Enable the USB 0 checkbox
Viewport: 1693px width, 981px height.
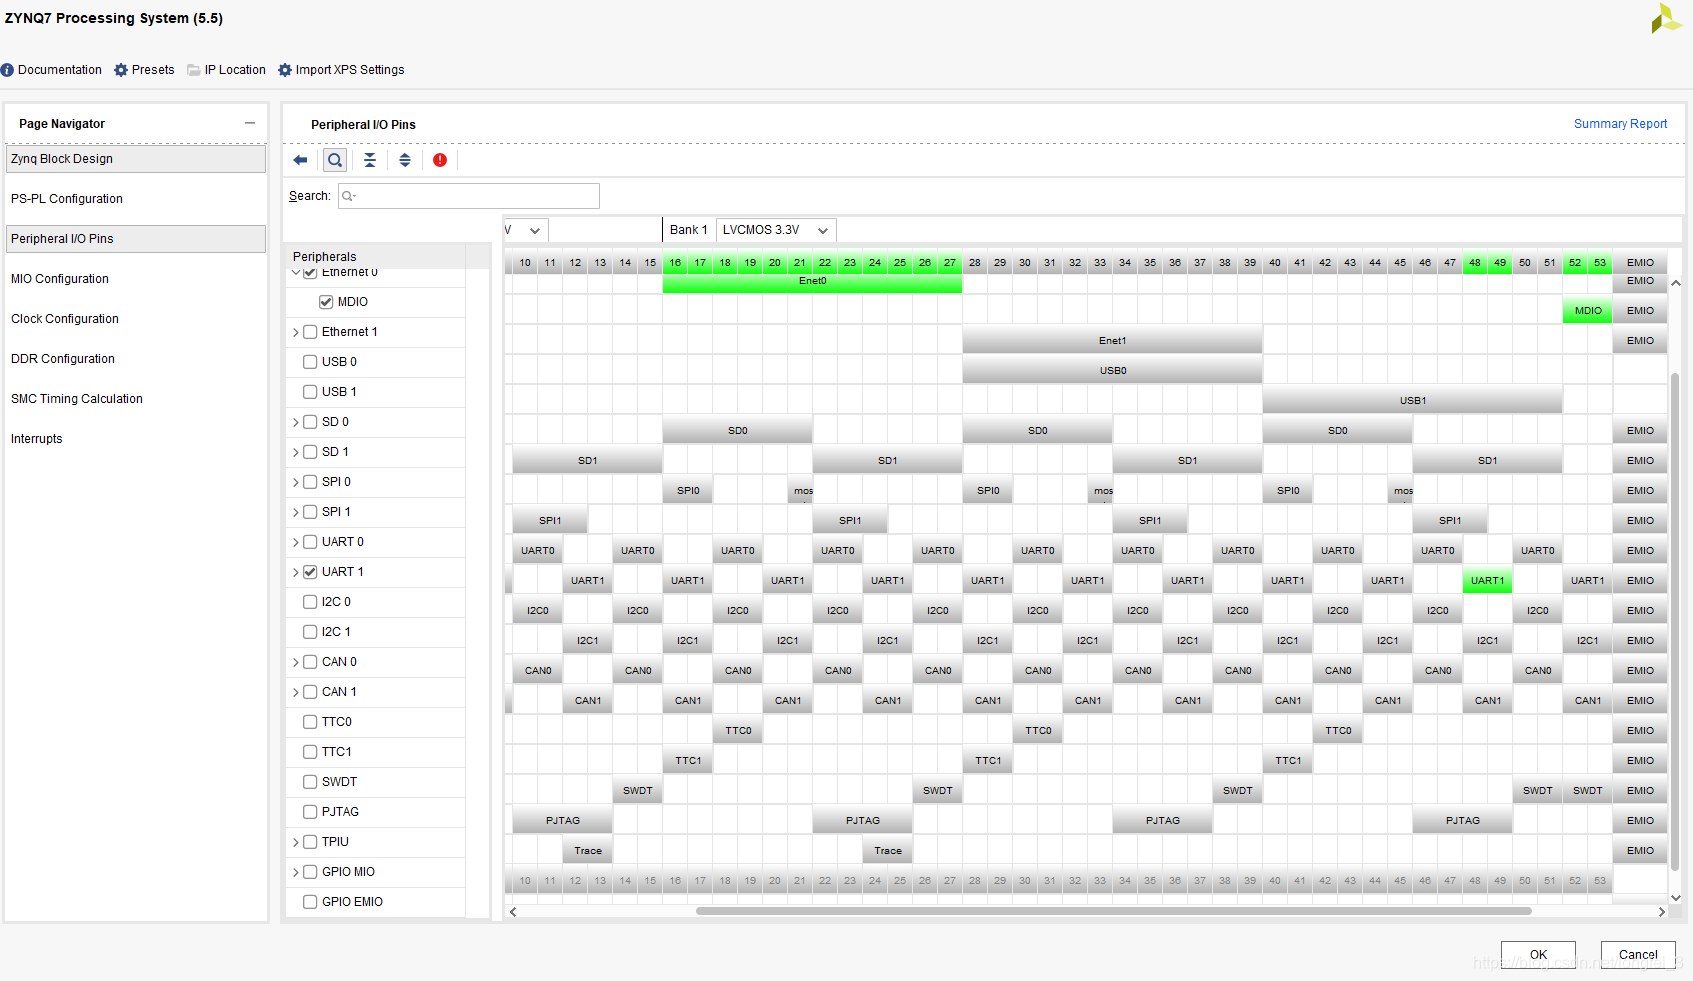(x=310, y=362)
